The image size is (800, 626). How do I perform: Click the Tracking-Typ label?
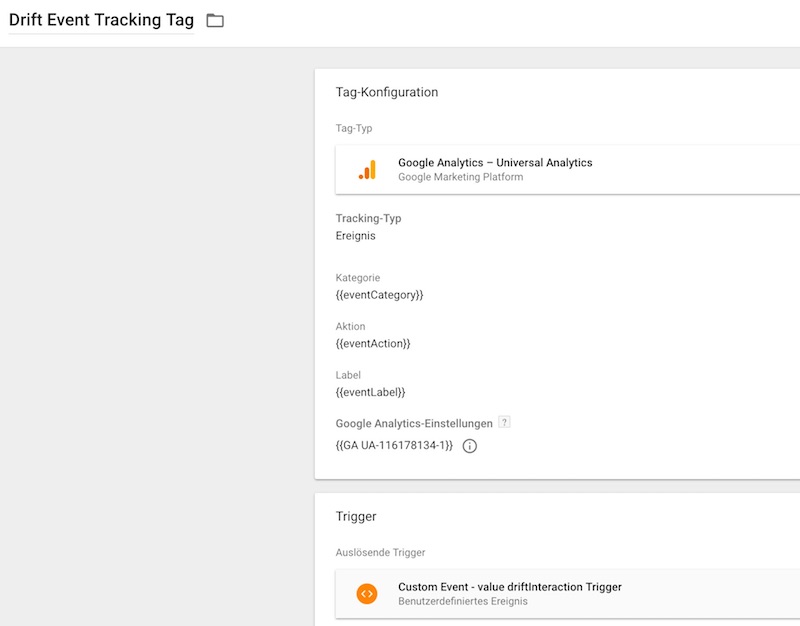click(x=368, y=218)
